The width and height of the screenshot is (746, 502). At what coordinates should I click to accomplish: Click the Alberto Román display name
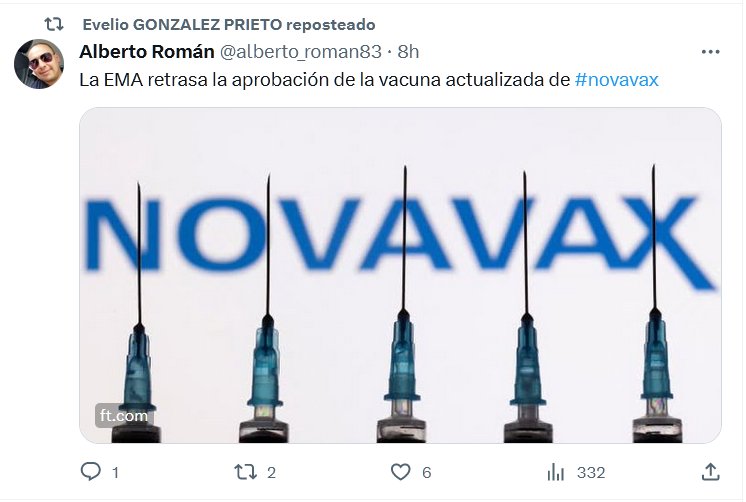[147, 51]
